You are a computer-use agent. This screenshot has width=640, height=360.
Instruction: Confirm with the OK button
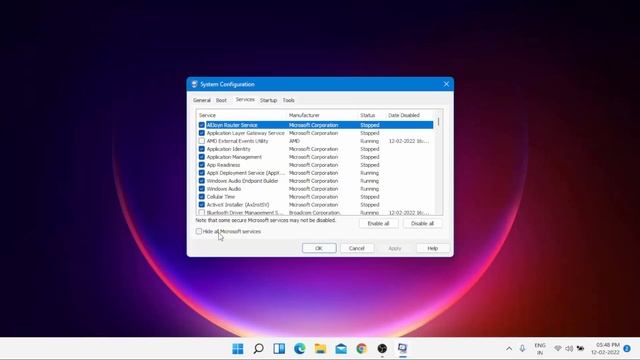pyautogui.click(x=319, y=248)
